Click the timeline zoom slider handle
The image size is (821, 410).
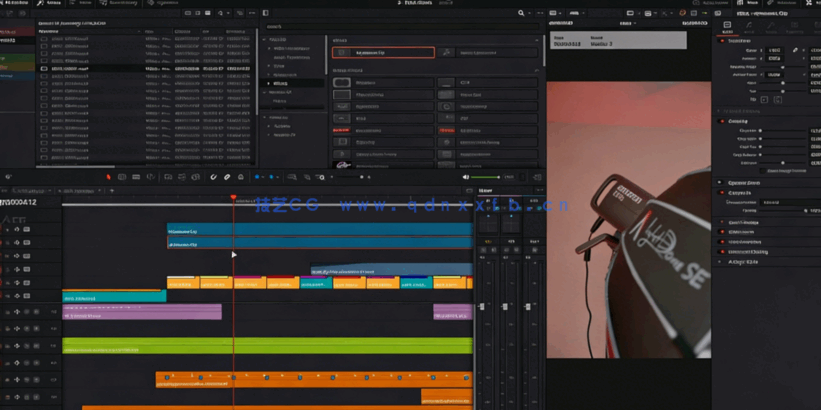pyautogui.click(x=362, y=177)
